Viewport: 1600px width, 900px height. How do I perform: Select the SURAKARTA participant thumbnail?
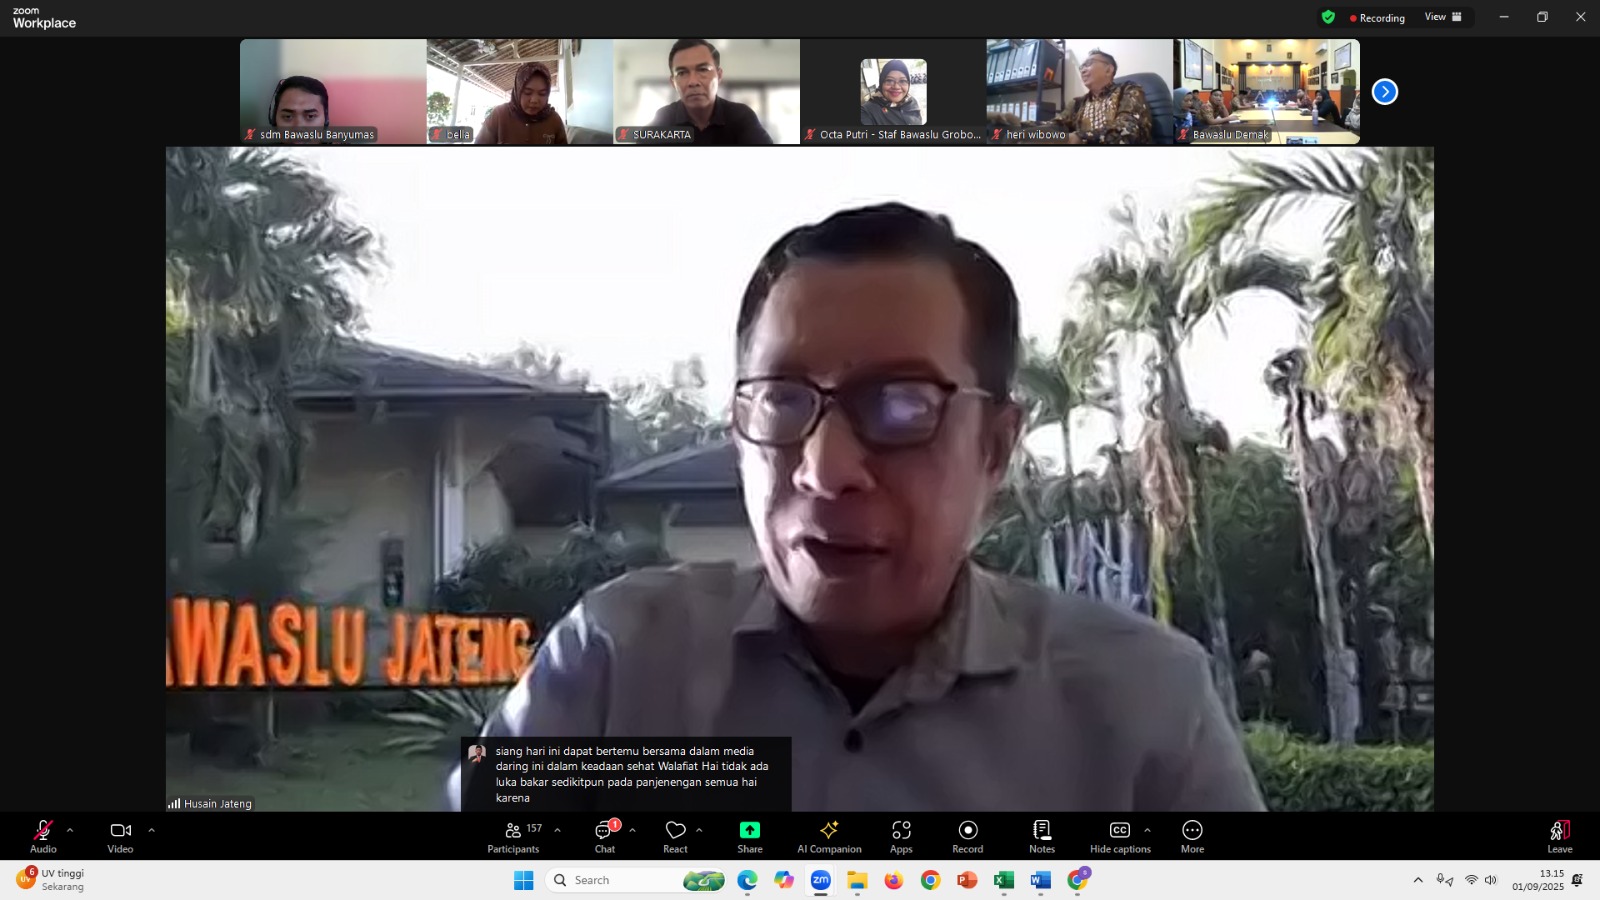(706, 92)
